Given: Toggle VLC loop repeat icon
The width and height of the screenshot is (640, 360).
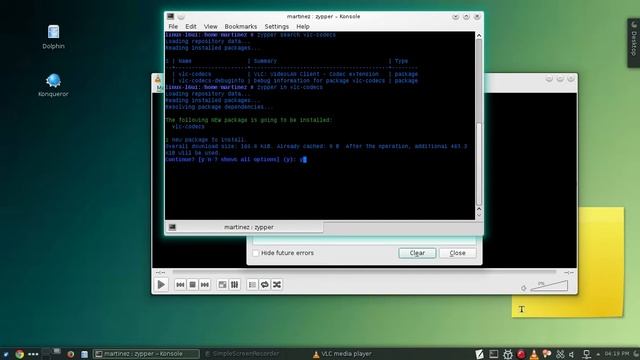Looking at the screenshot, I should (264, 284).
